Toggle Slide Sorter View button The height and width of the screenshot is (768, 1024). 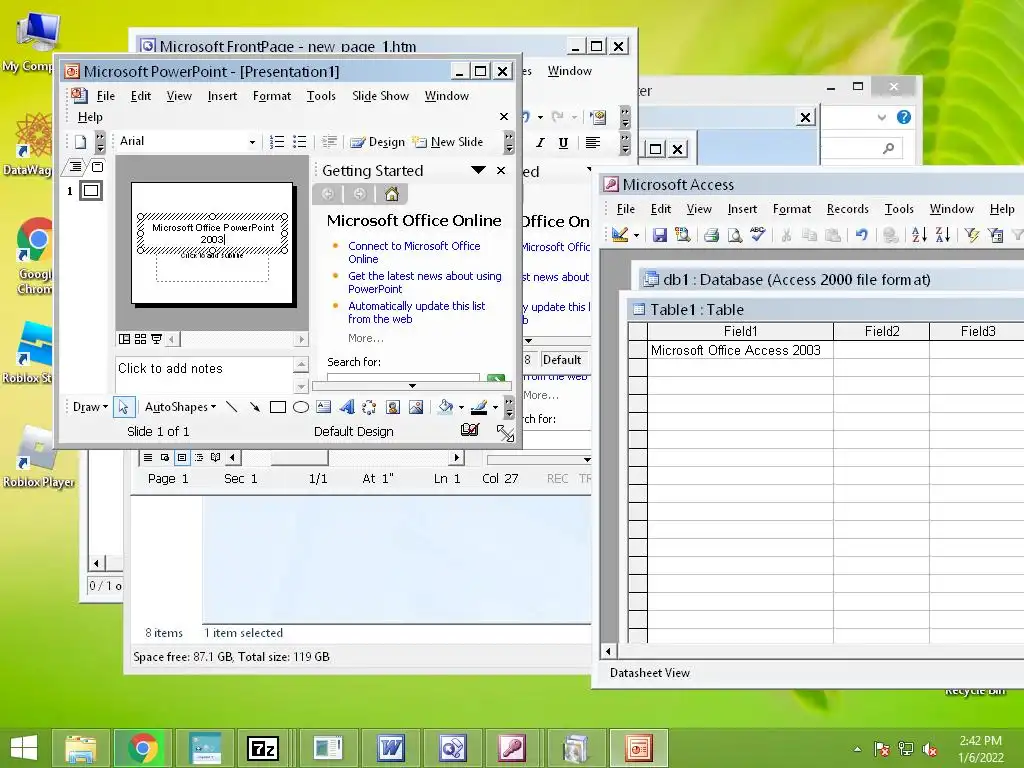click(x=140, y=339)
